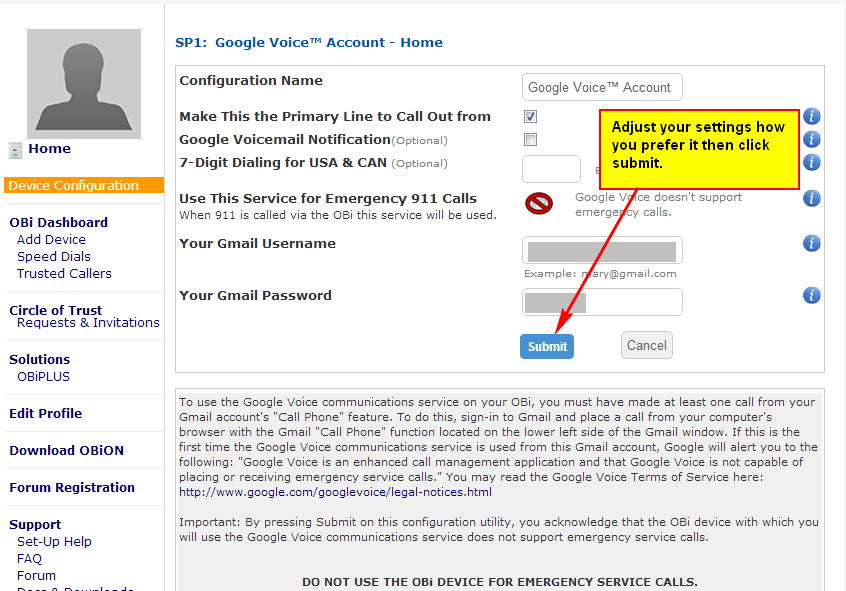846x591 pixels.
Task: Go to Add Device
Action: (x=51, y=240)
